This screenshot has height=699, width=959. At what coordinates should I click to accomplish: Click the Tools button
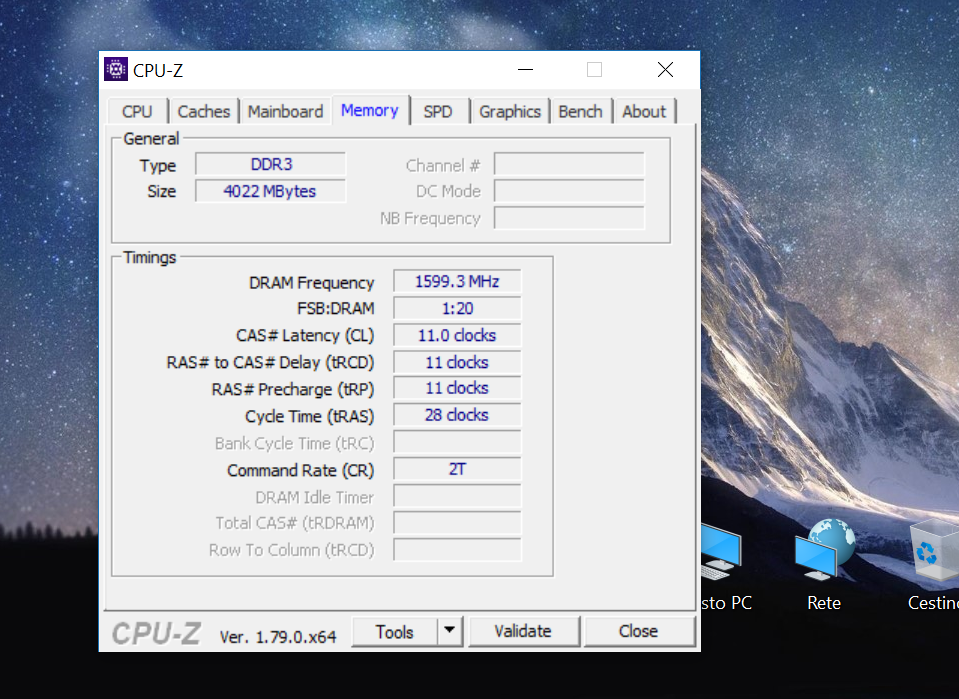click(x=394, y=632)
